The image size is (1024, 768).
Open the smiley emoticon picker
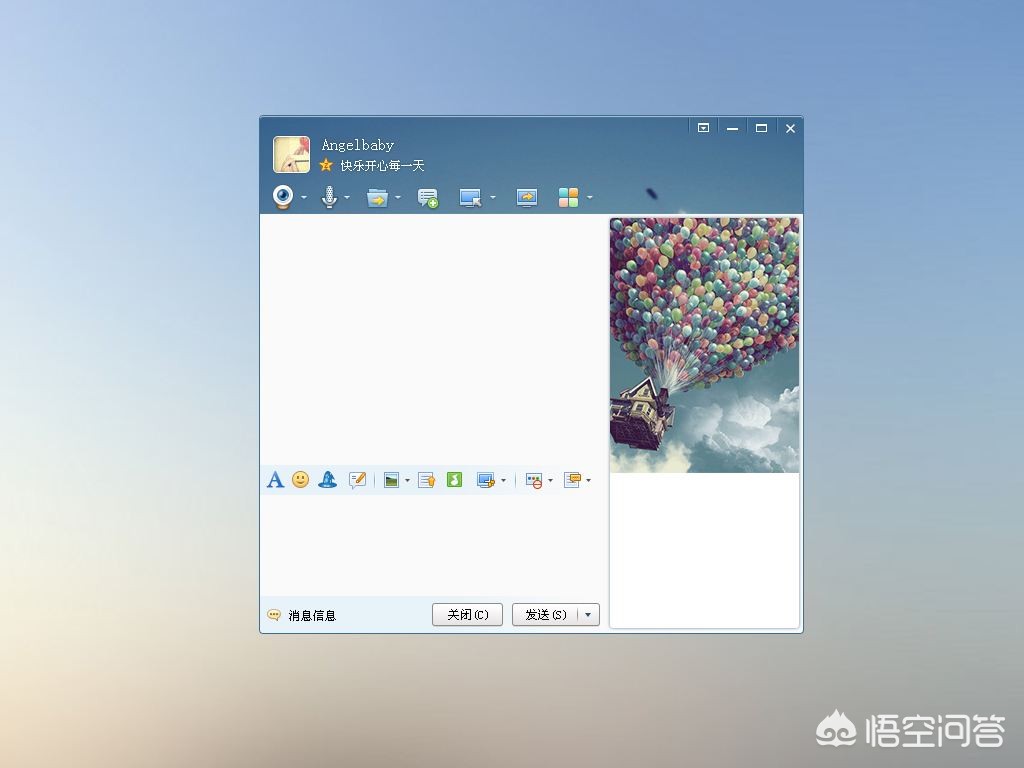(x=300, y=480)
